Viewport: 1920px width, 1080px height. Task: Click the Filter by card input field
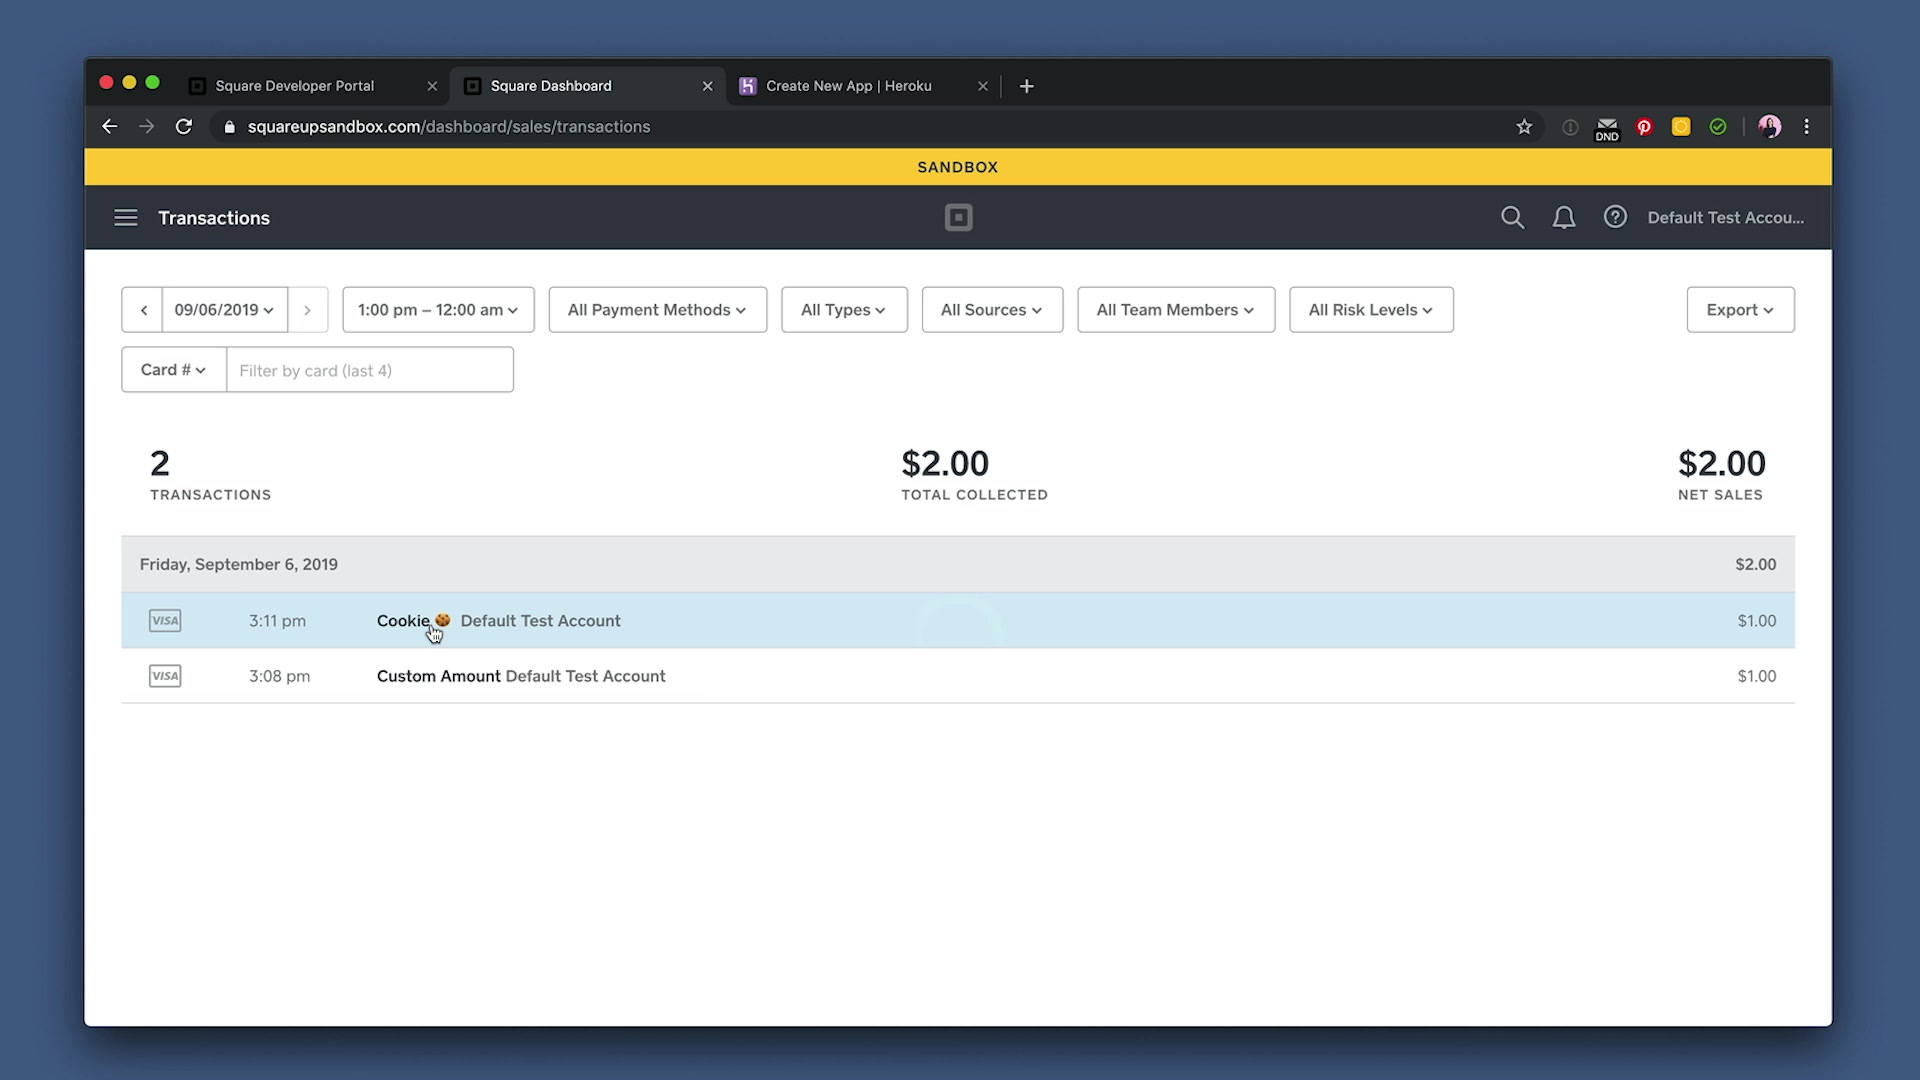tap(370, 370)
